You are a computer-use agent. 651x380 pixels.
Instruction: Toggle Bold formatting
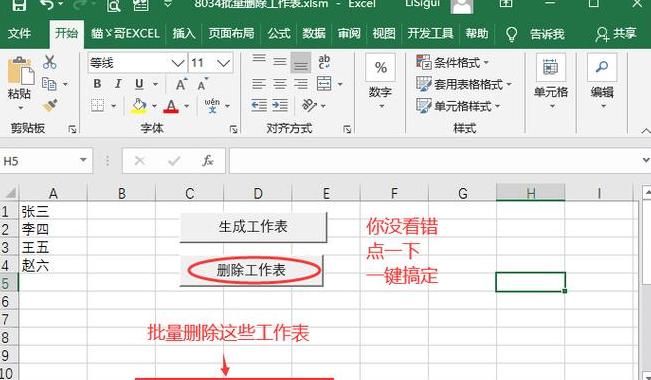click(x=97, y=84)
